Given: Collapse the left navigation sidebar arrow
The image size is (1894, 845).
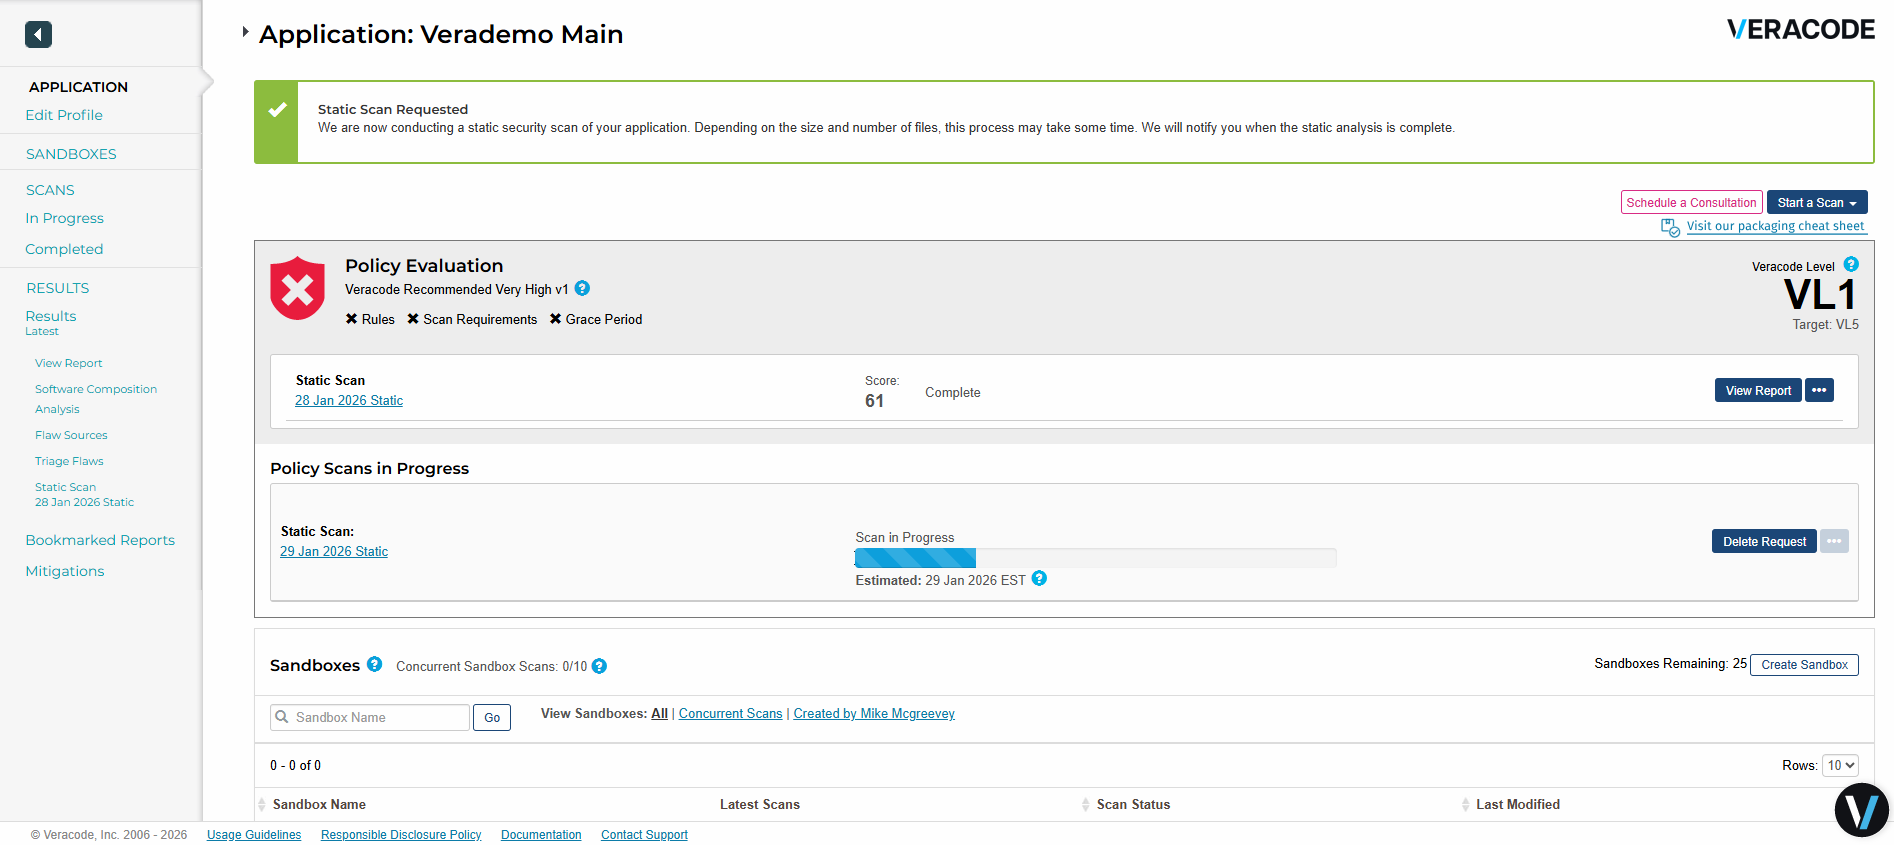Looking at the screenshot, I should pyautogui.click(x=38, y=35).
